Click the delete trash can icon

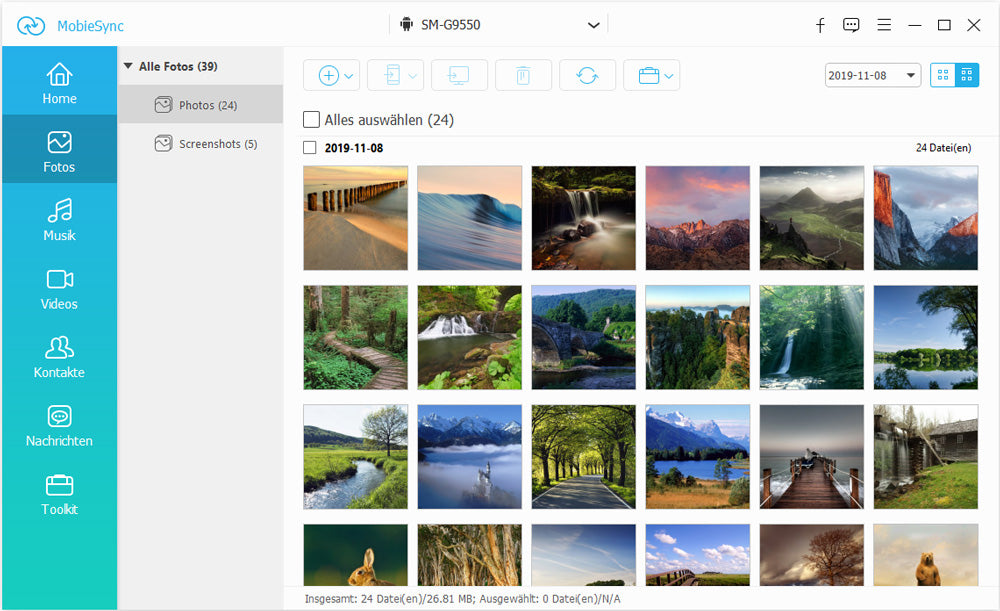click(523, 76)
